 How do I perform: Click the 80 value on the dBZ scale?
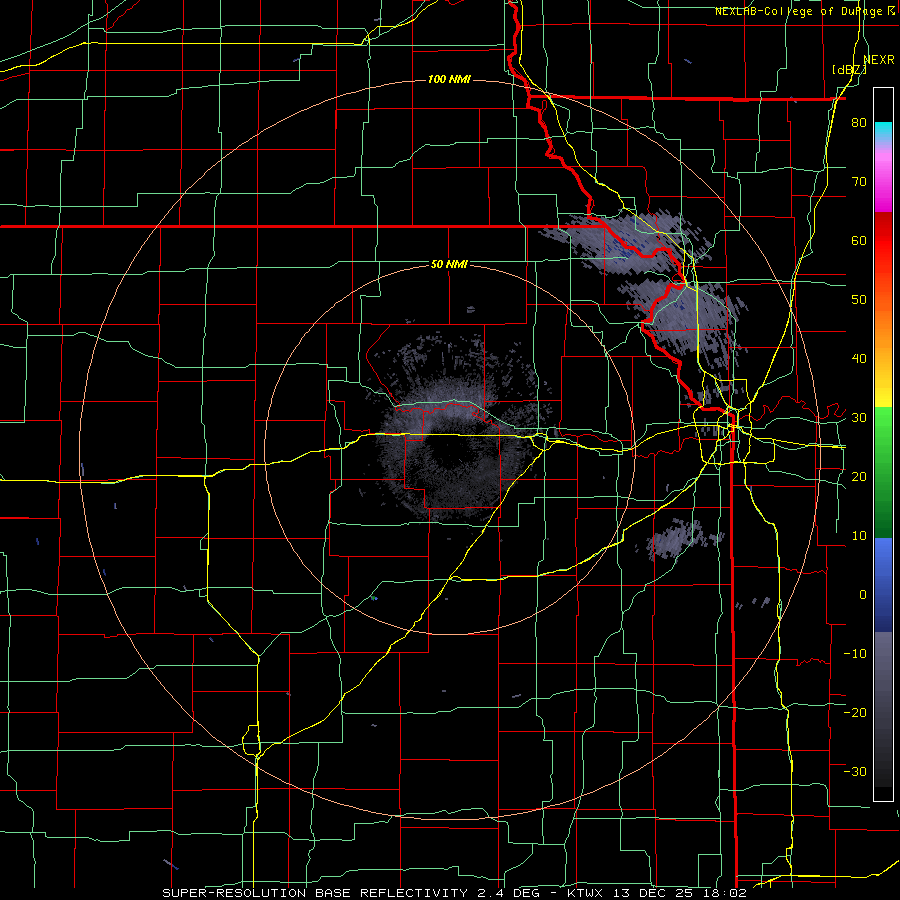pyautogui.click(x=859, y=123)
